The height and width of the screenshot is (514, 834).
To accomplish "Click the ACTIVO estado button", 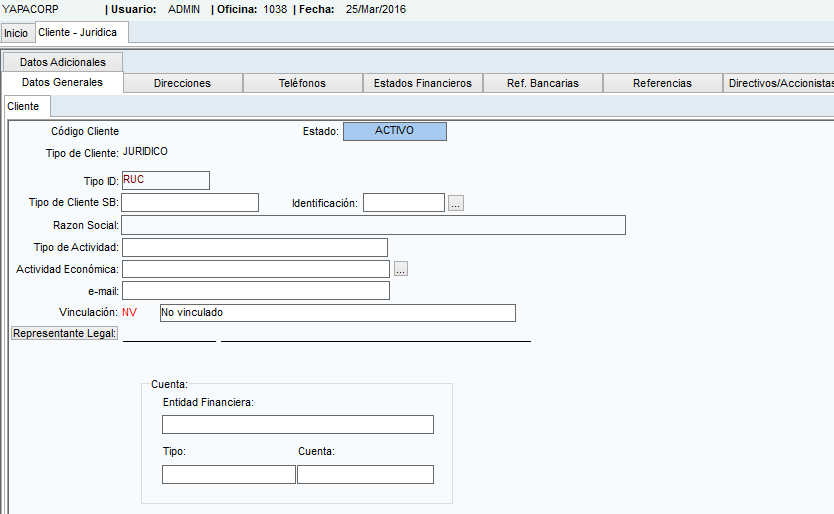I will [395, 131].
